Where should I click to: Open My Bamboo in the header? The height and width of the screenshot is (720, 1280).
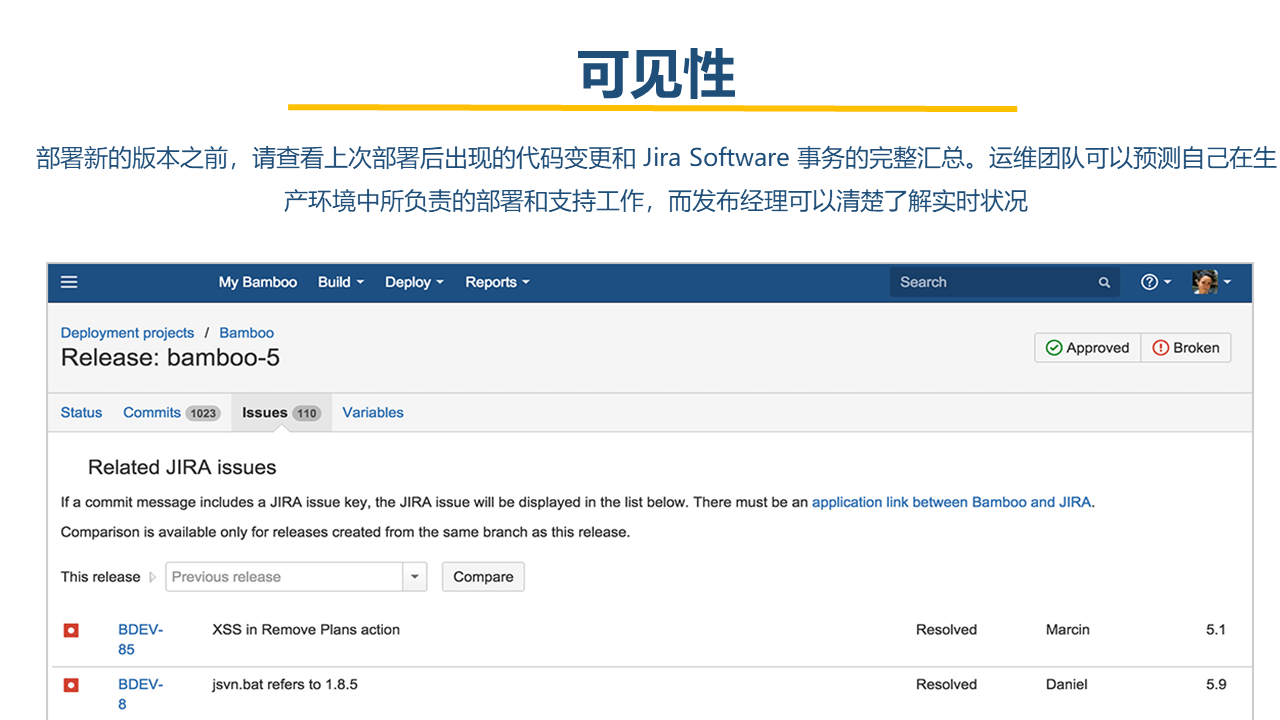(258, 282)
